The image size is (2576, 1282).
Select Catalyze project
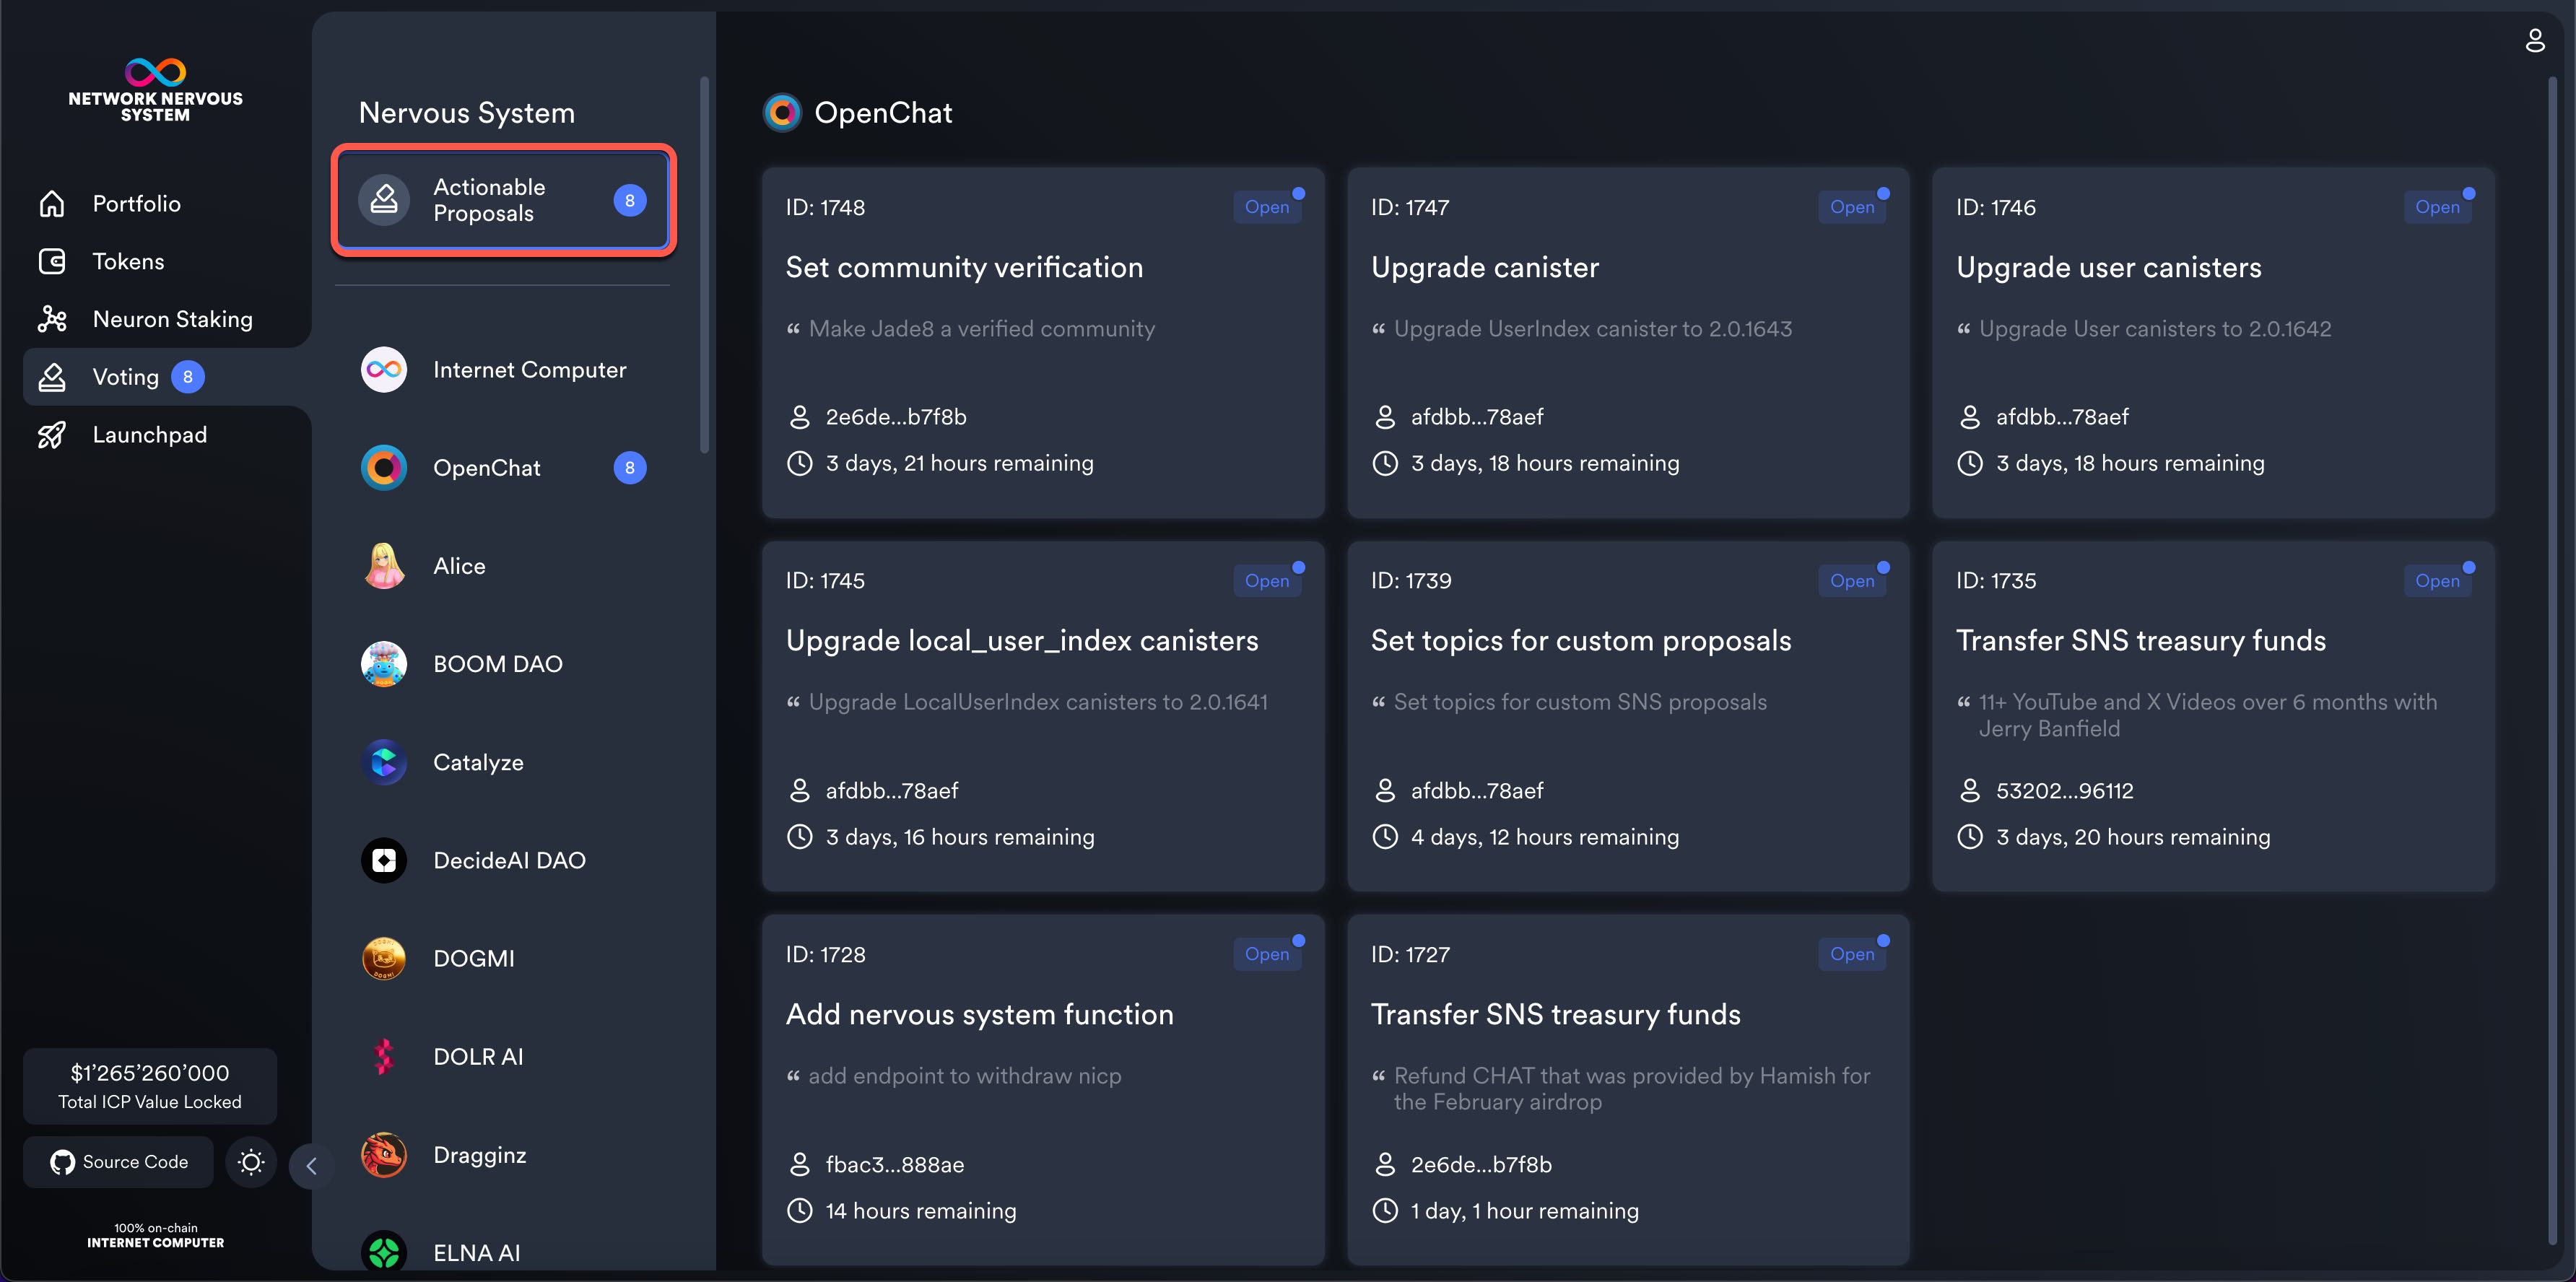point(478,762)
